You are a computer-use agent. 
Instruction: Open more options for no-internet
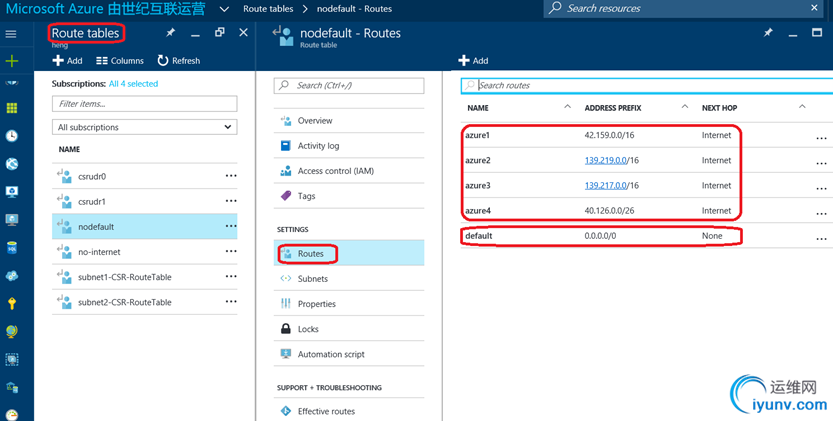click(231, 251)
